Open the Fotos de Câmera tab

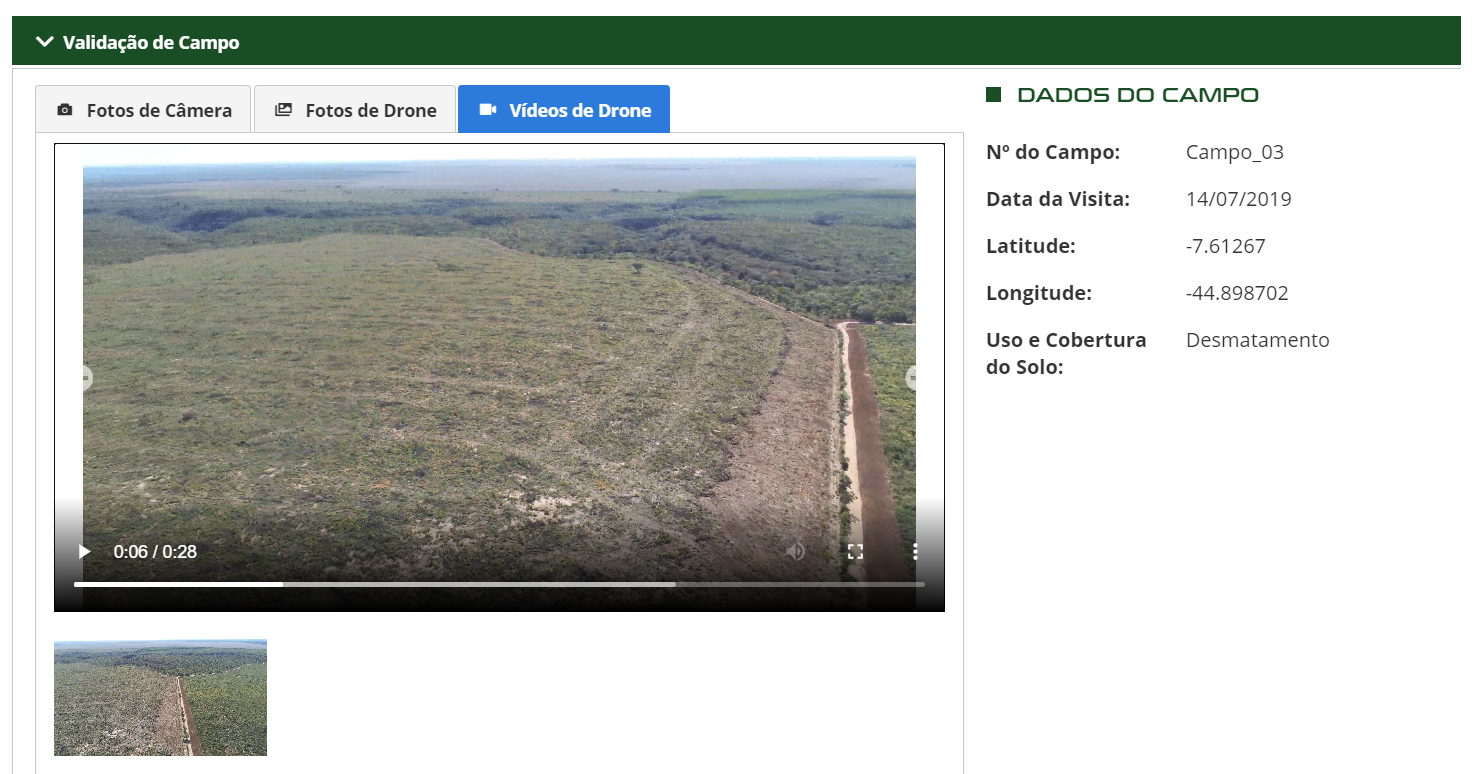[x=144, y=110]
